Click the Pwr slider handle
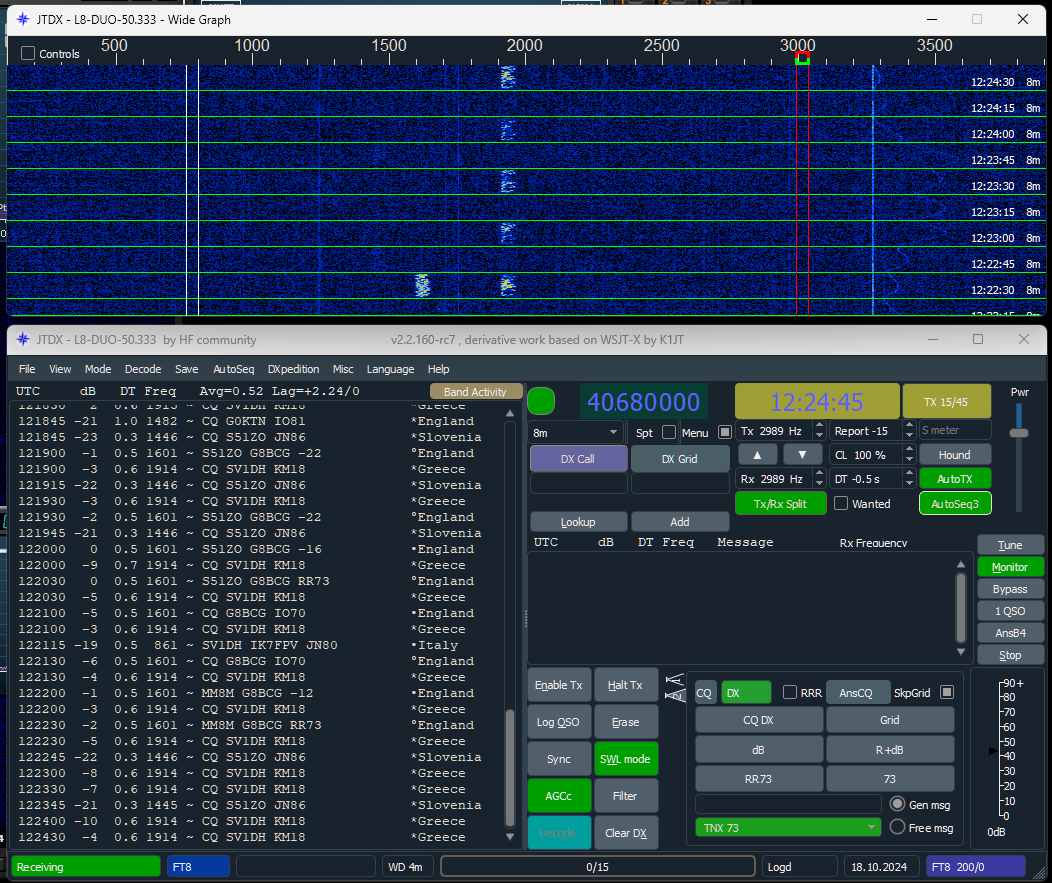 point(1019,433)
